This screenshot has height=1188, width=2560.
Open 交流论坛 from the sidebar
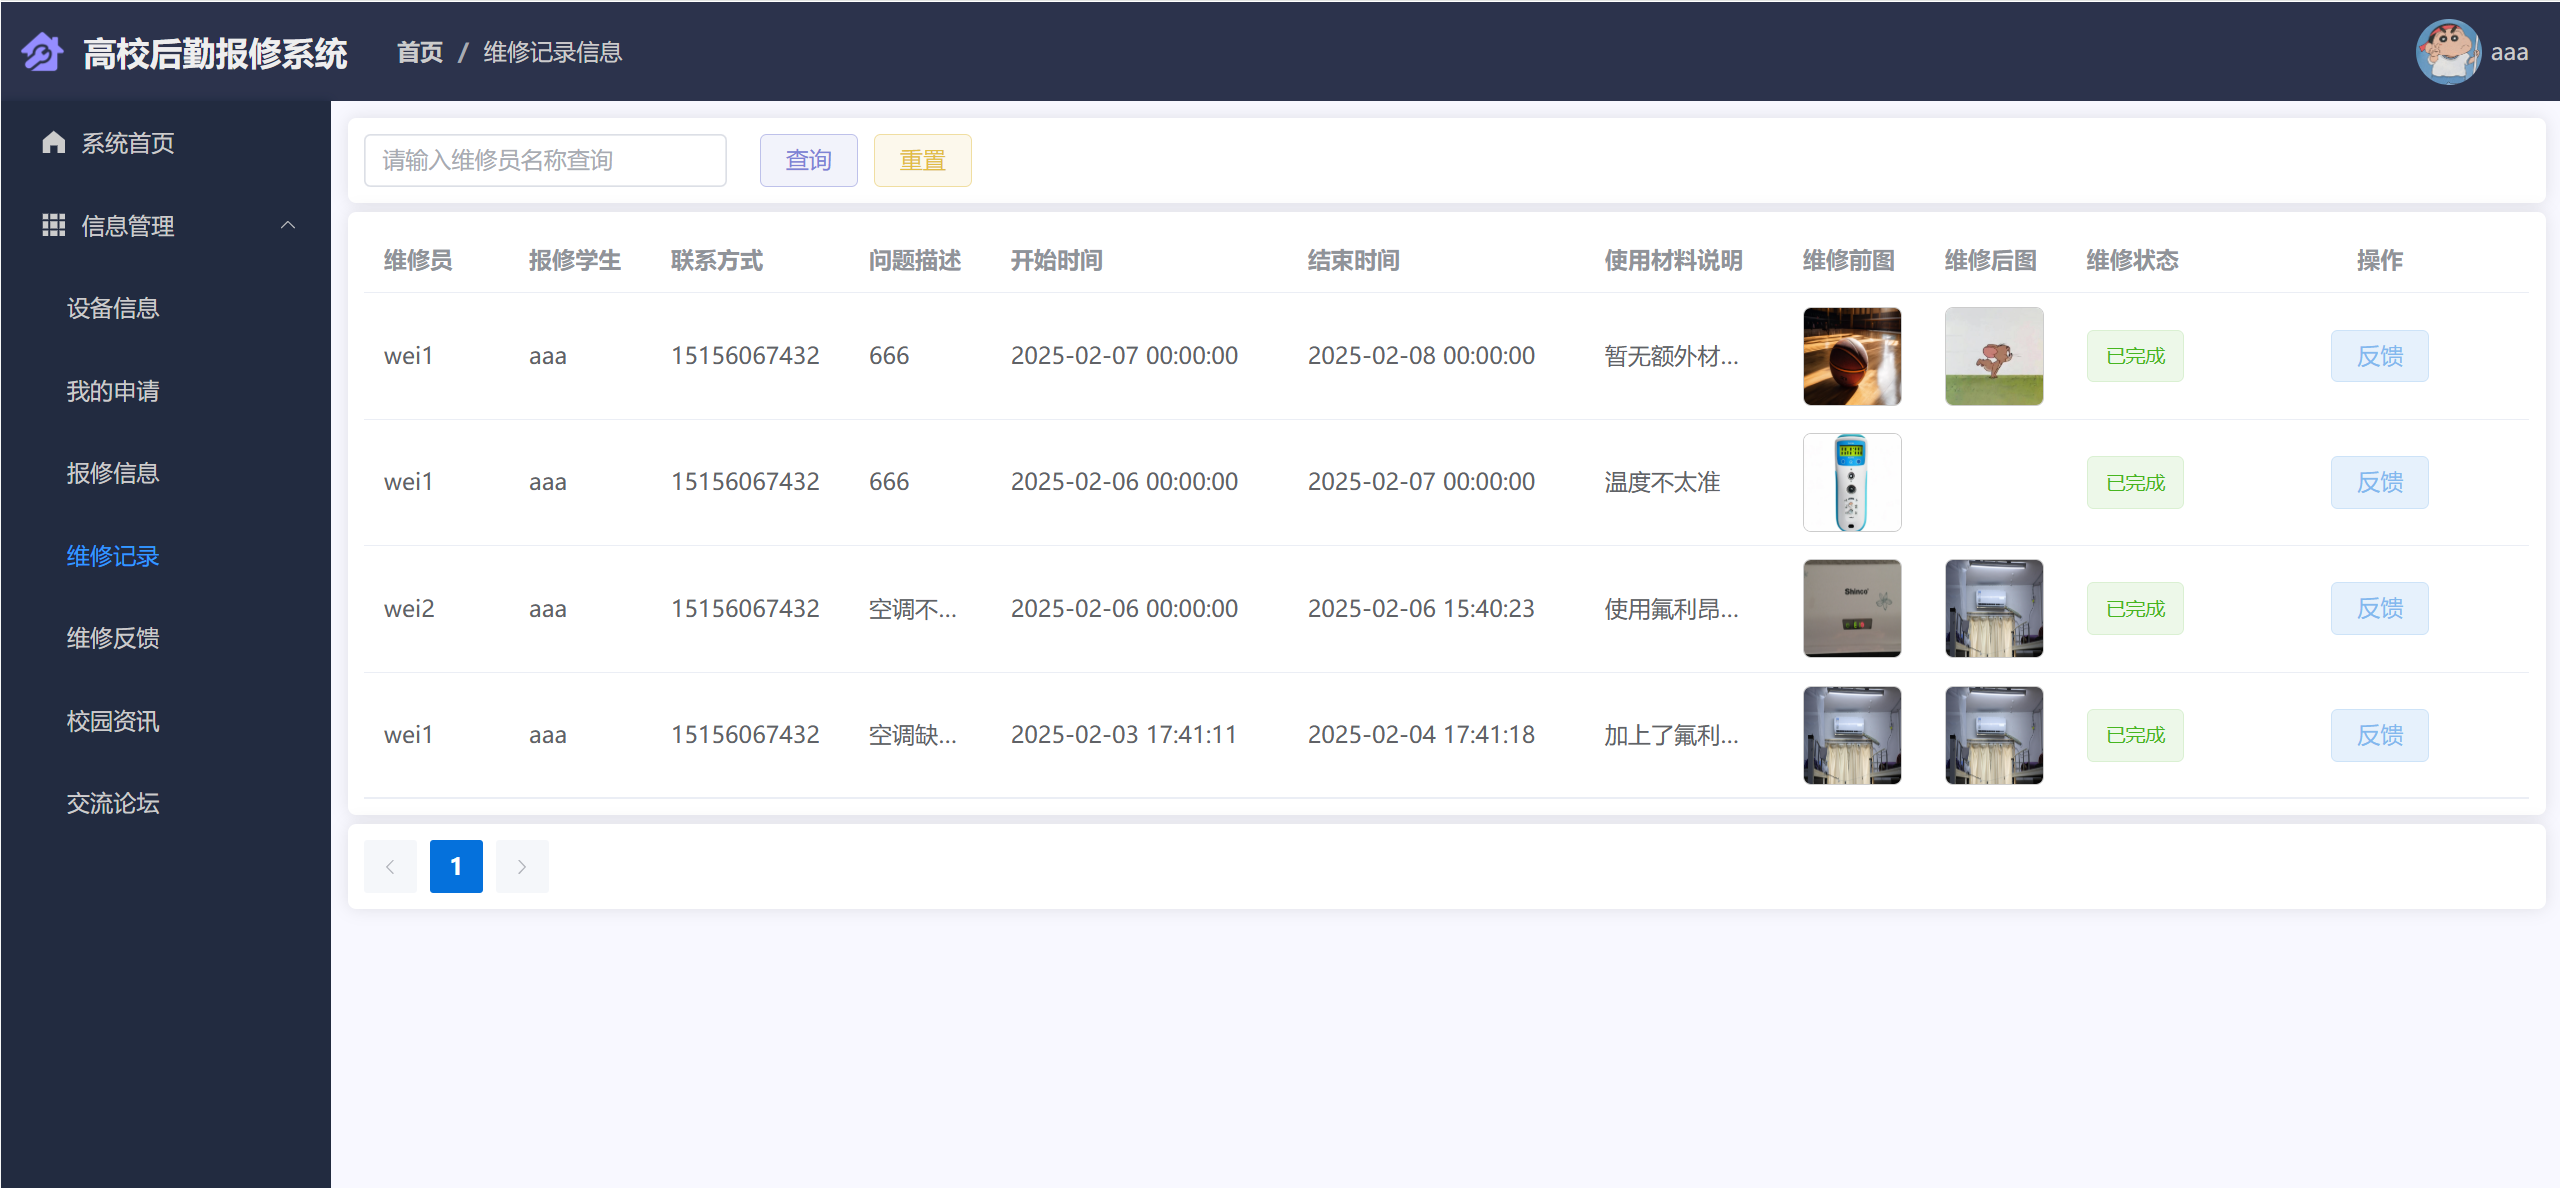click(x=113, y=803)
